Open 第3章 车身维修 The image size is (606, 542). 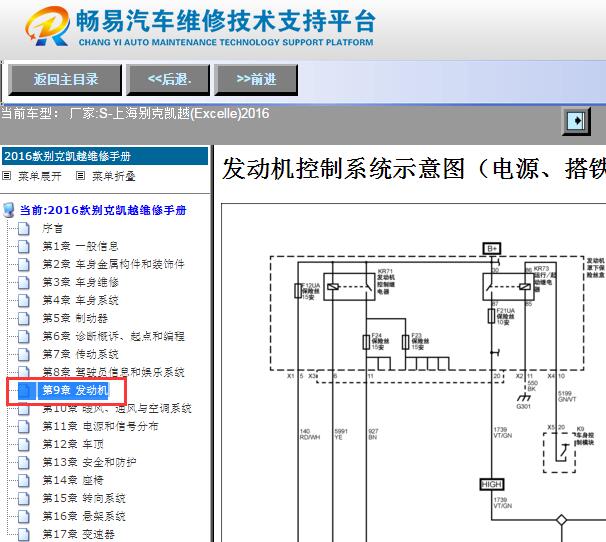click(80, 282)
